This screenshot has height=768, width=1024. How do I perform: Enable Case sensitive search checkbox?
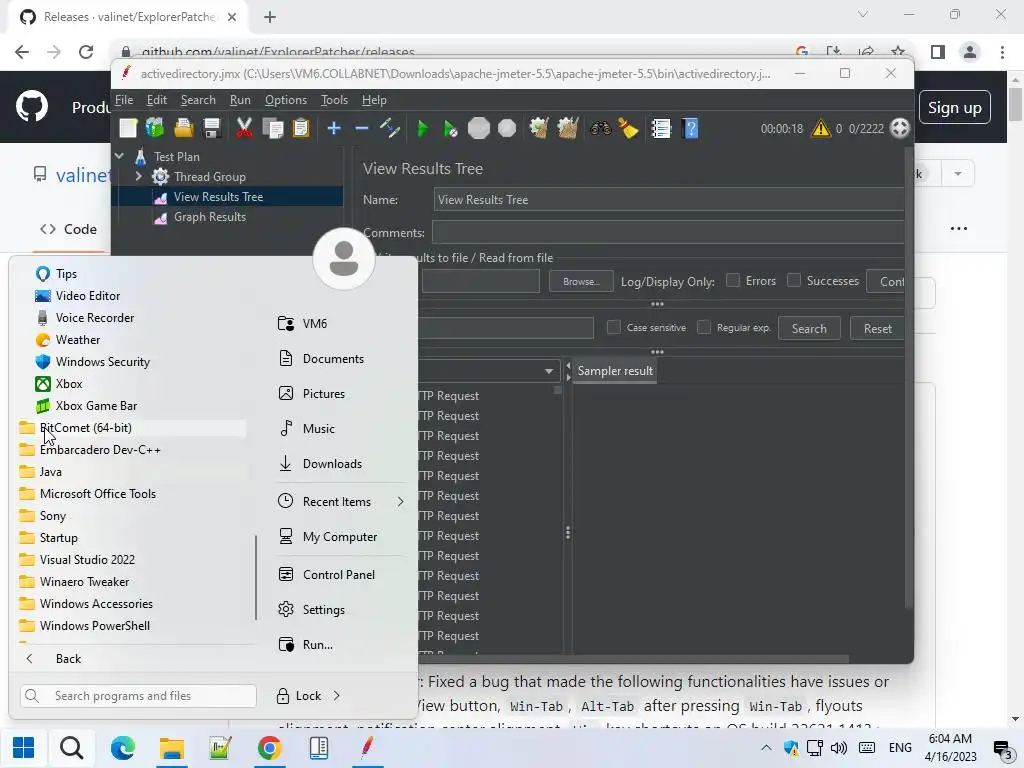pyautogui.click(x=614, y=327)
